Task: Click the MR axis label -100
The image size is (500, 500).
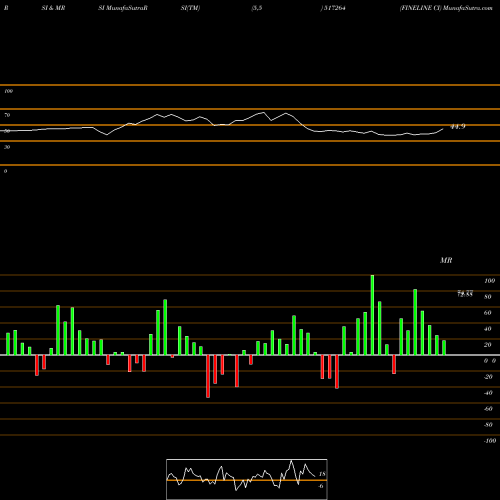Action: tap(490, 441)
